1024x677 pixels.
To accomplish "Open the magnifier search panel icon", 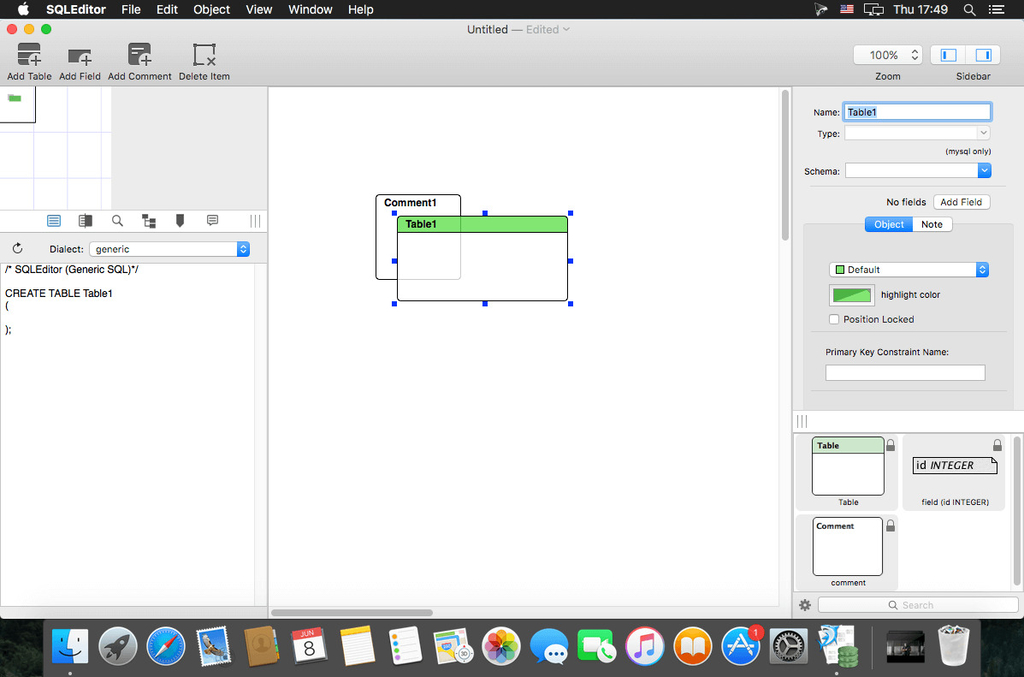I will click(117, 221).
